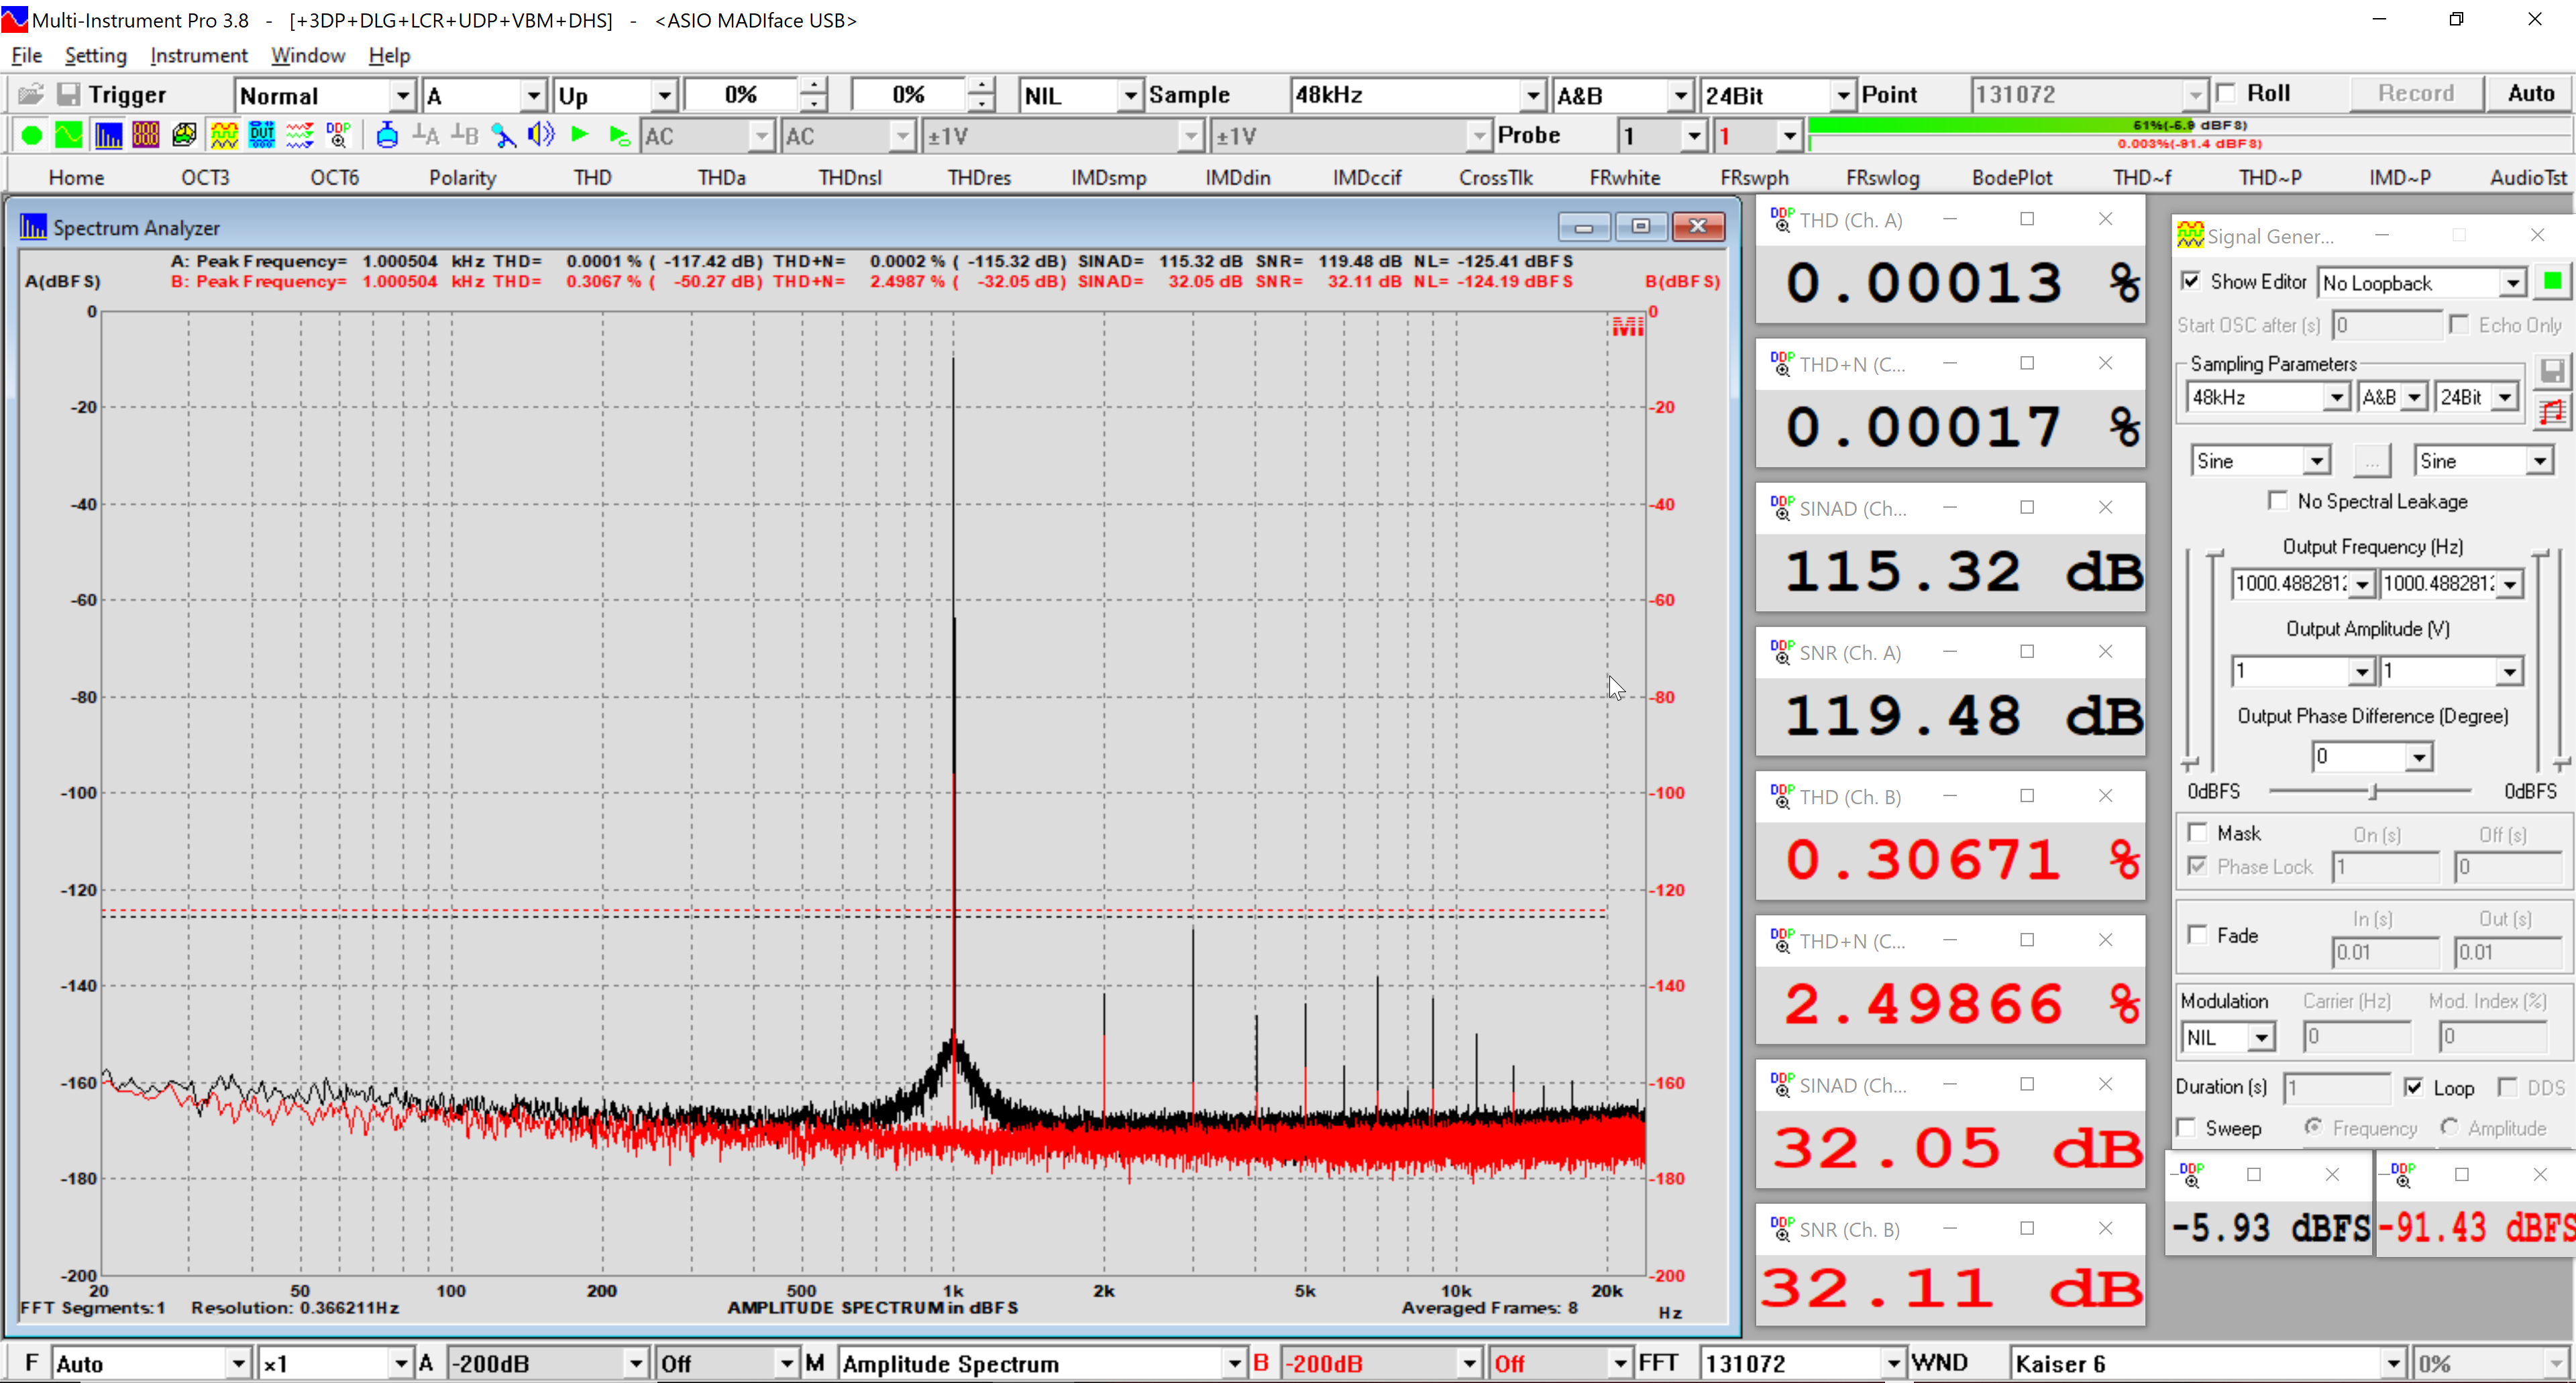Click the DDP icon of the -5.93 dBFS viewer
The image size is (2576, 1383).
point(2192,1175)
